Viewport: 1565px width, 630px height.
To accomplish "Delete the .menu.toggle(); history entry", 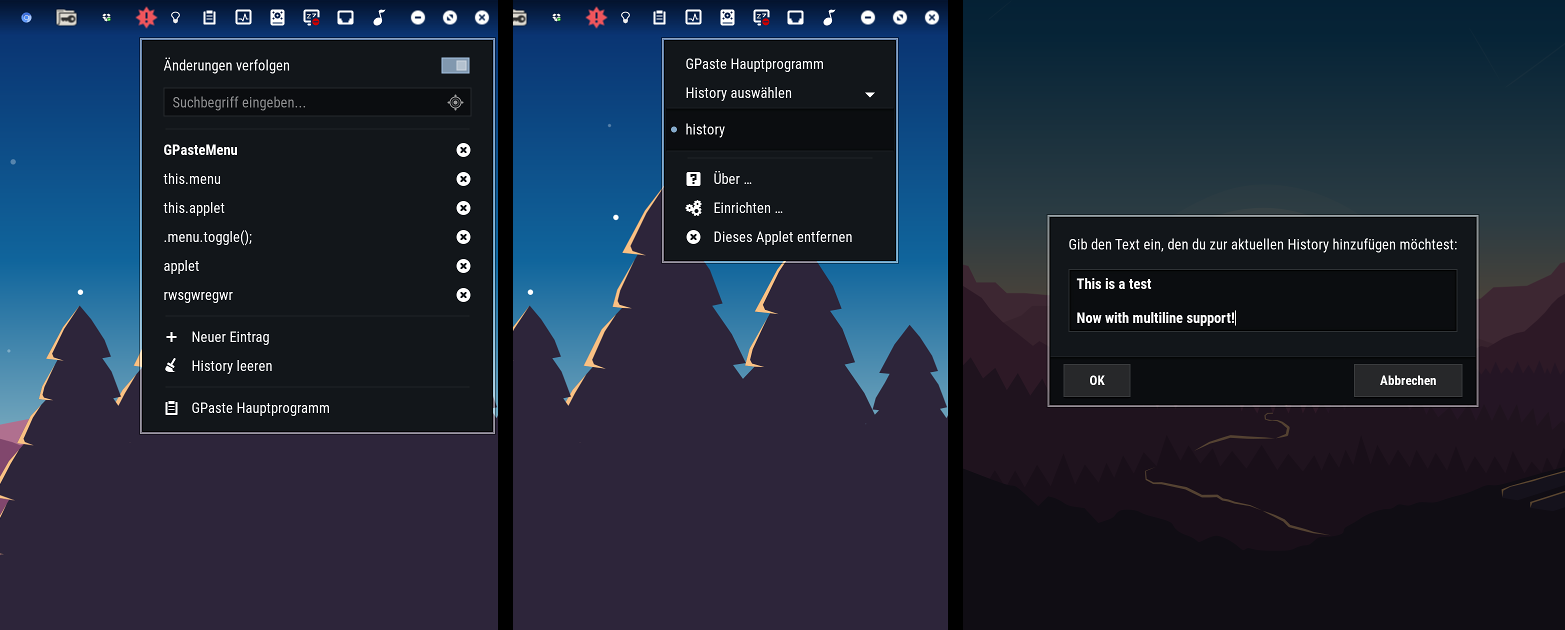I will pyautogui.click(x=463, y=237).
